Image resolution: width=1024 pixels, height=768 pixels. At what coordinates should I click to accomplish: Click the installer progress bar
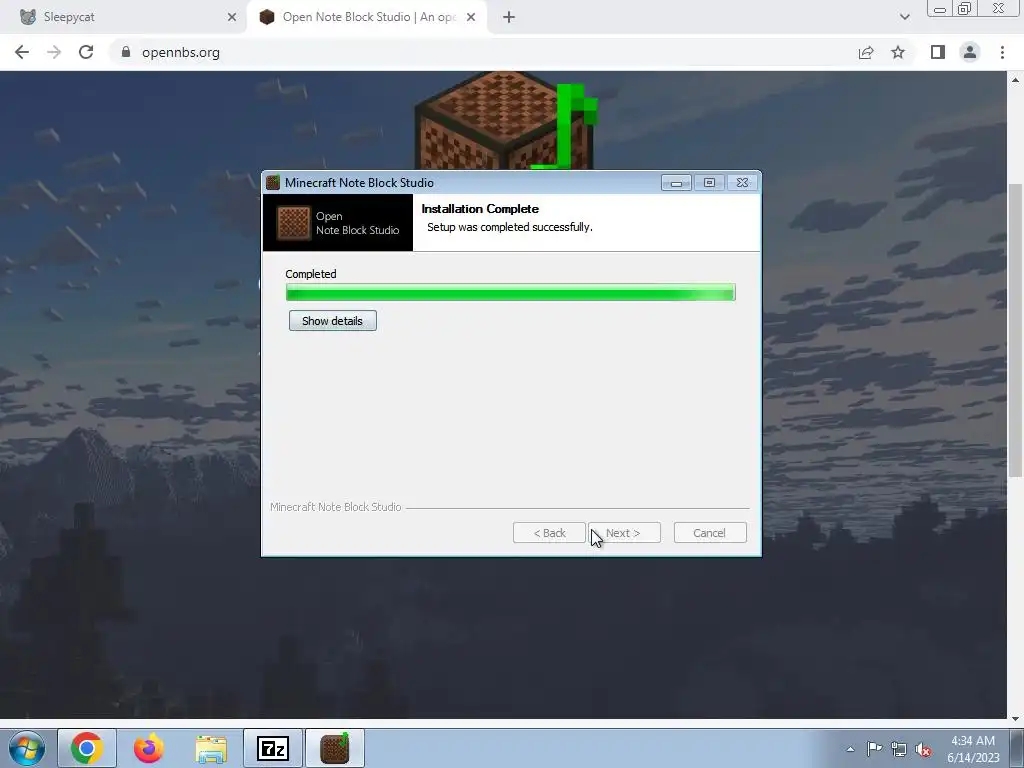pos(511,293)
